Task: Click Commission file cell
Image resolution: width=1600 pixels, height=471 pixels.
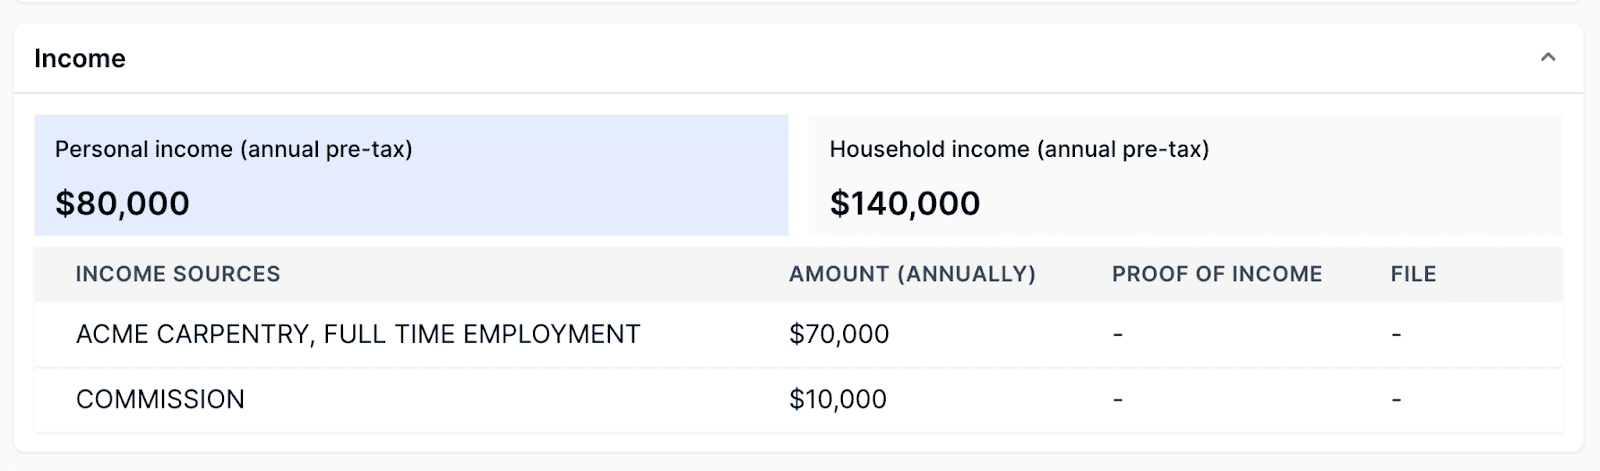Action: [1396, 399]
